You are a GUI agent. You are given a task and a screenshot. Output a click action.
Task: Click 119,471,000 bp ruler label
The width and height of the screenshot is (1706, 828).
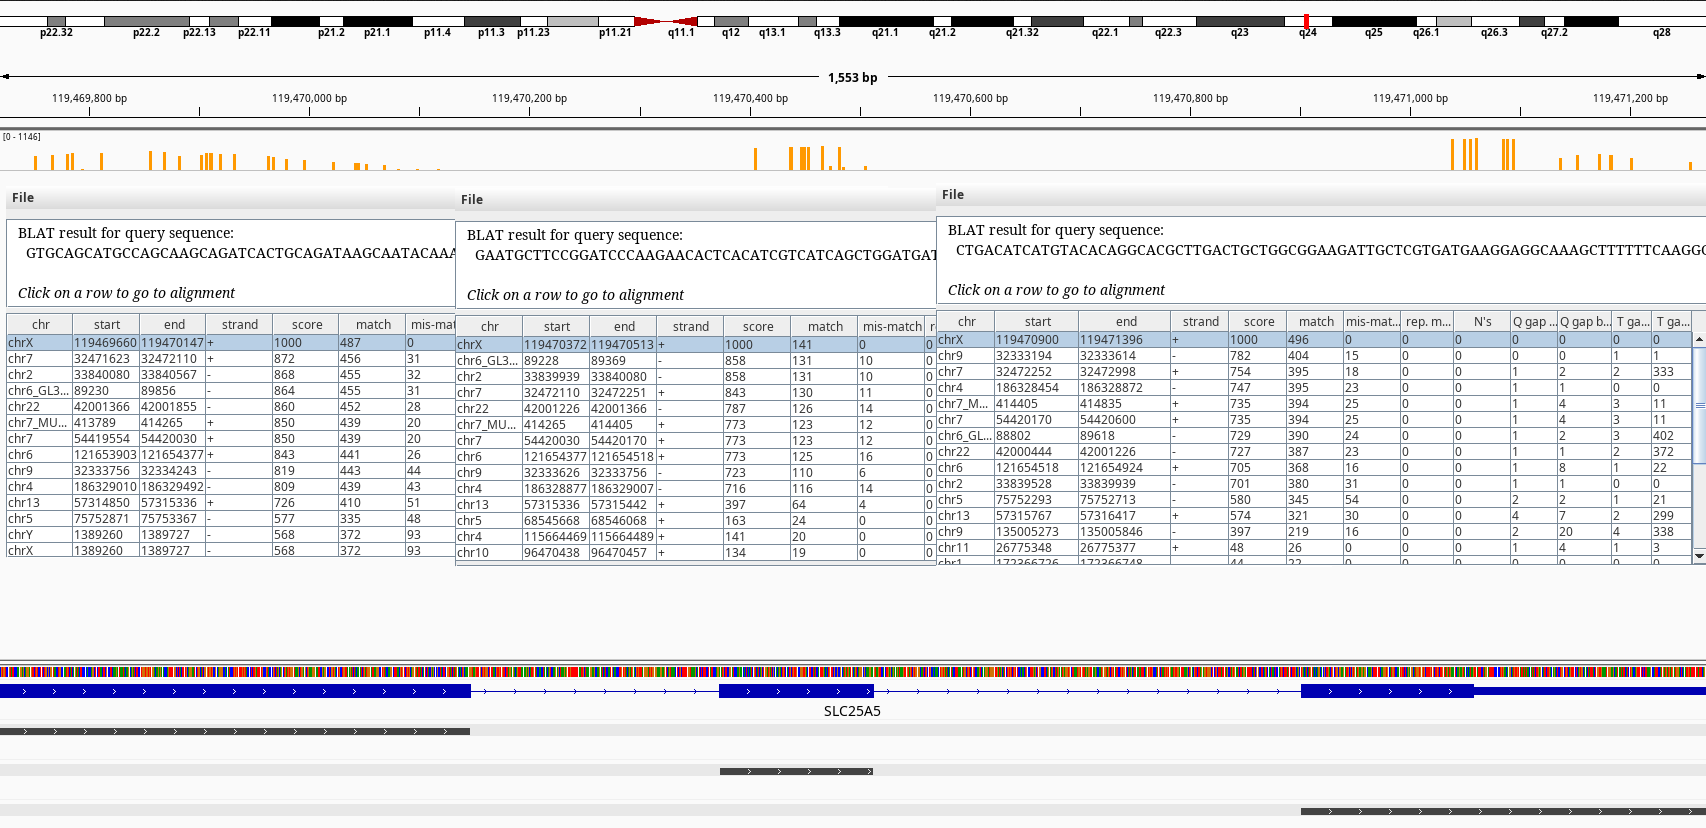1410,98
